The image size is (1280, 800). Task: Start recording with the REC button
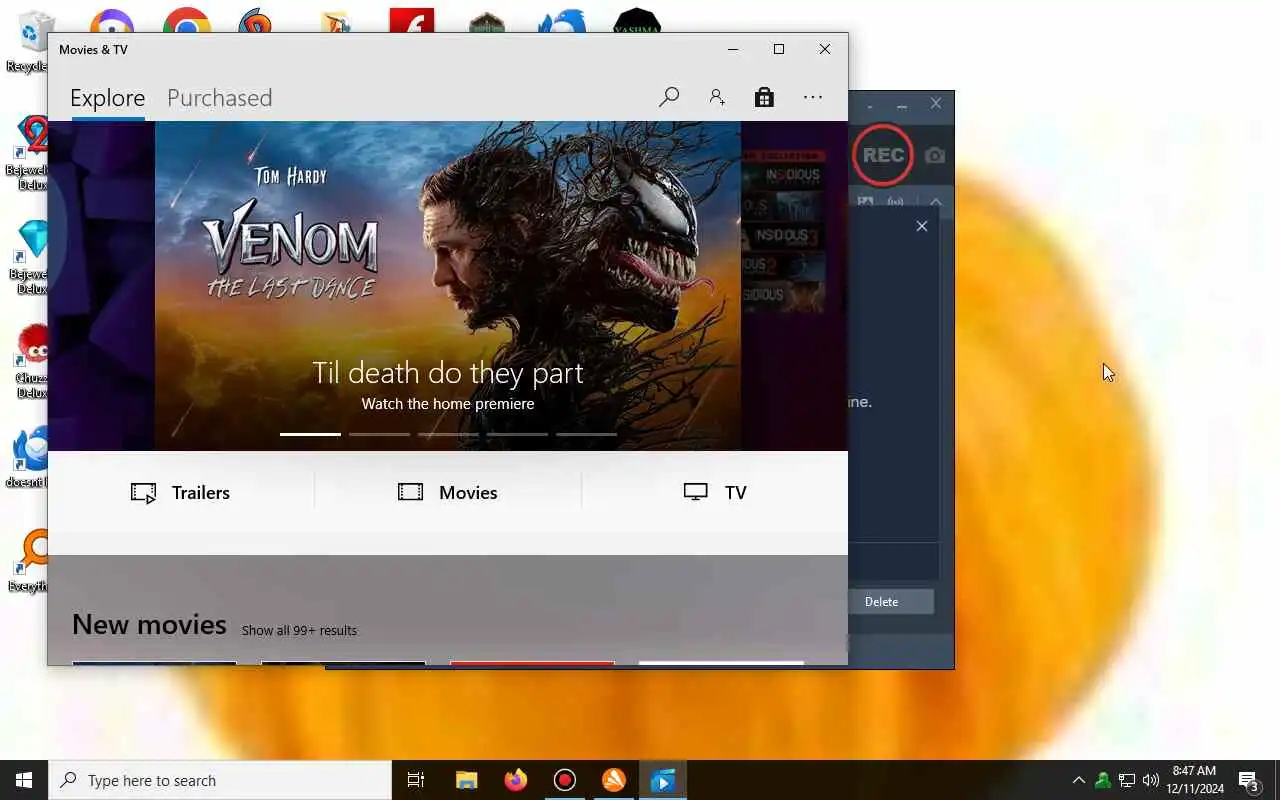click(883, 155)
